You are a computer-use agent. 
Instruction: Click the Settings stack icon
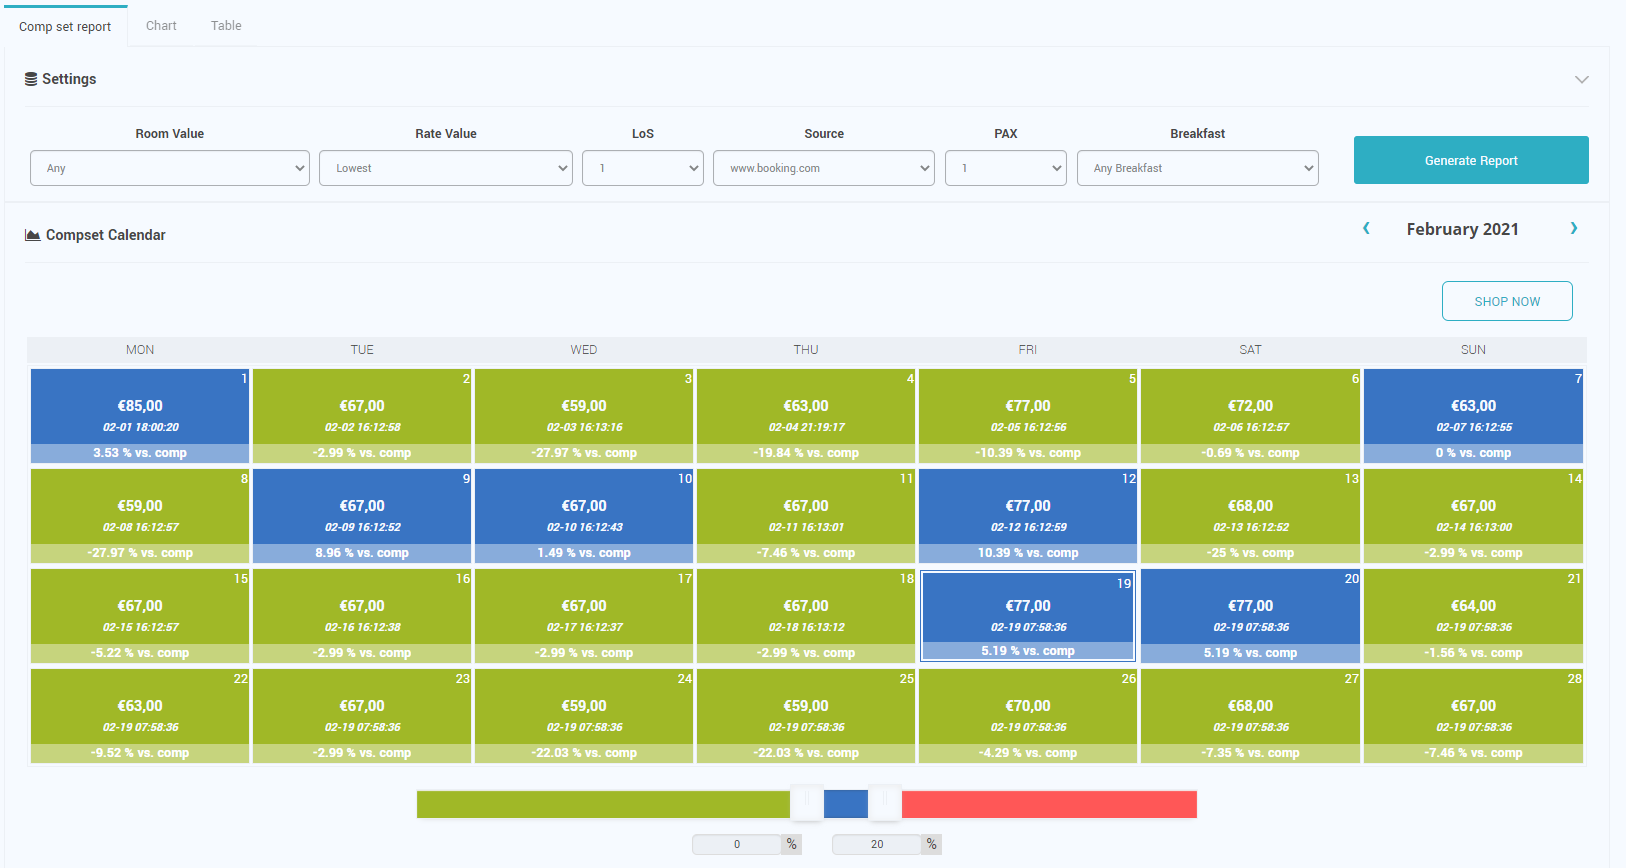pos(31,79)
